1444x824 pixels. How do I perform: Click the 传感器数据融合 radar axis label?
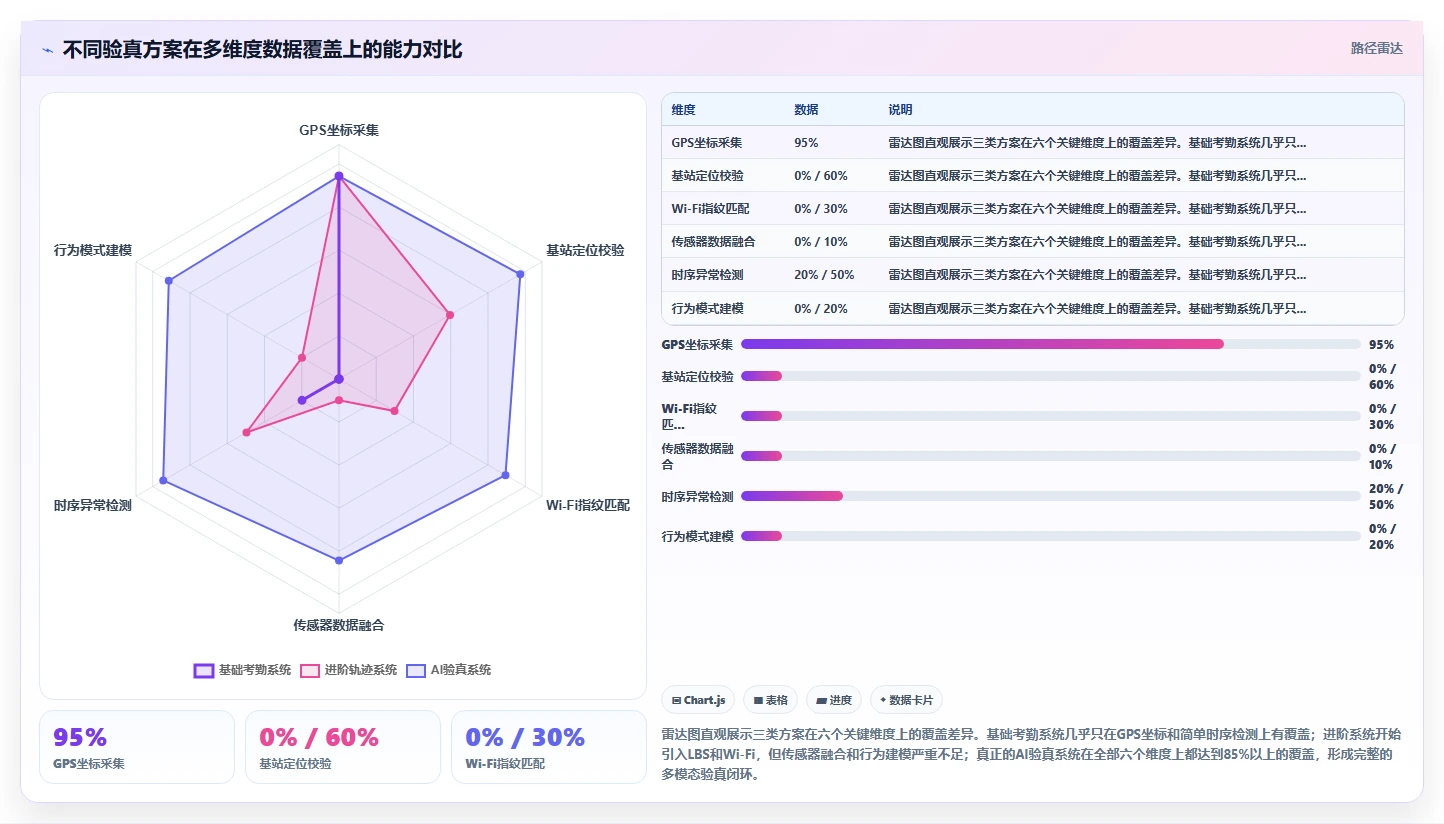click(x=339, y=625)
